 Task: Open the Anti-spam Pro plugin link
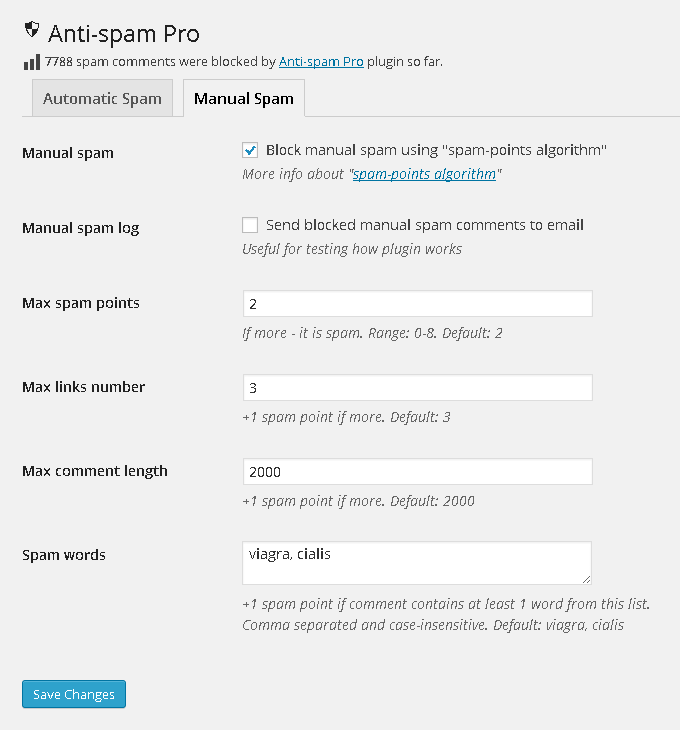[321, 62]
